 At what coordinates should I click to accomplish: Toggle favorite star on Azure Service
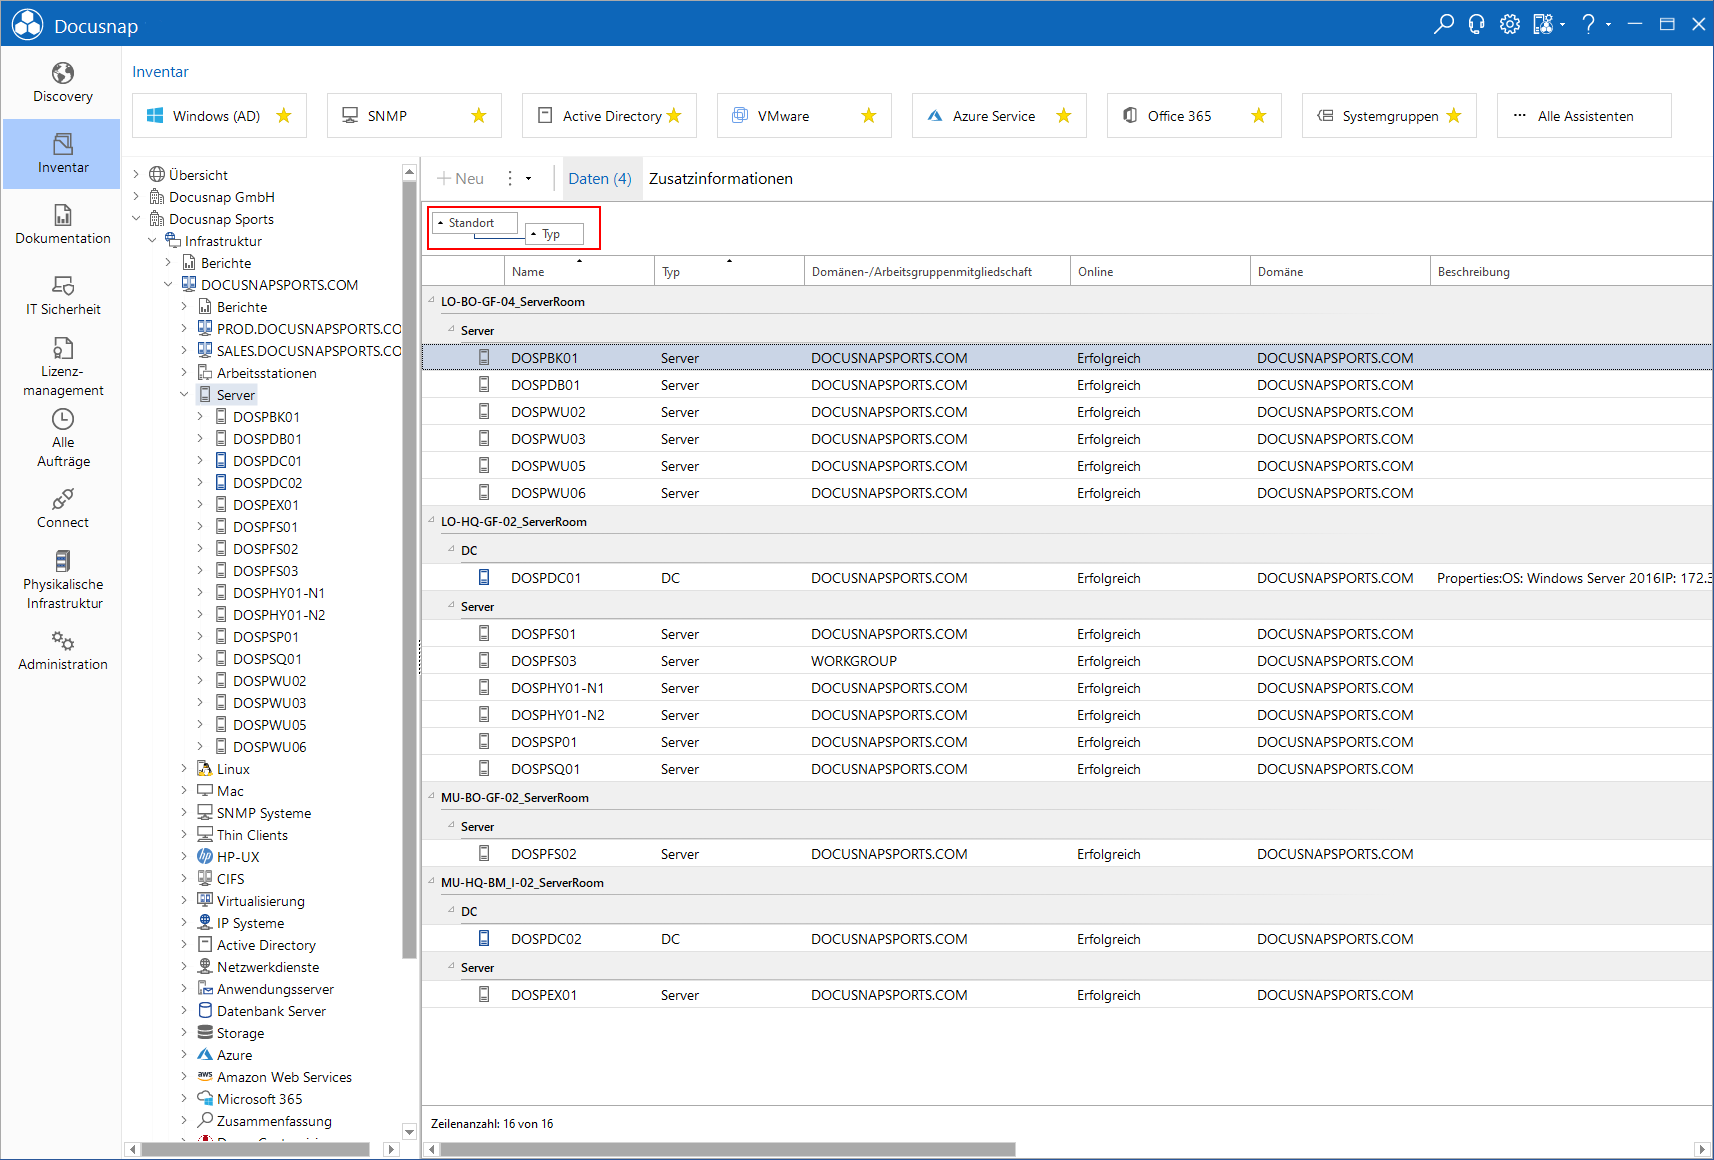pyautogui.click(x=1064, y=116)
